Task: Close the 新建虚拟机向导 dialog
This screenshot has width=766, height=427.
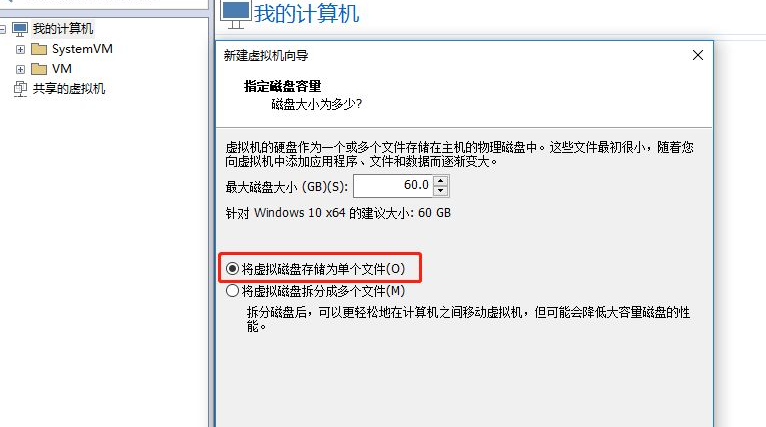Action: pos(698,55)
